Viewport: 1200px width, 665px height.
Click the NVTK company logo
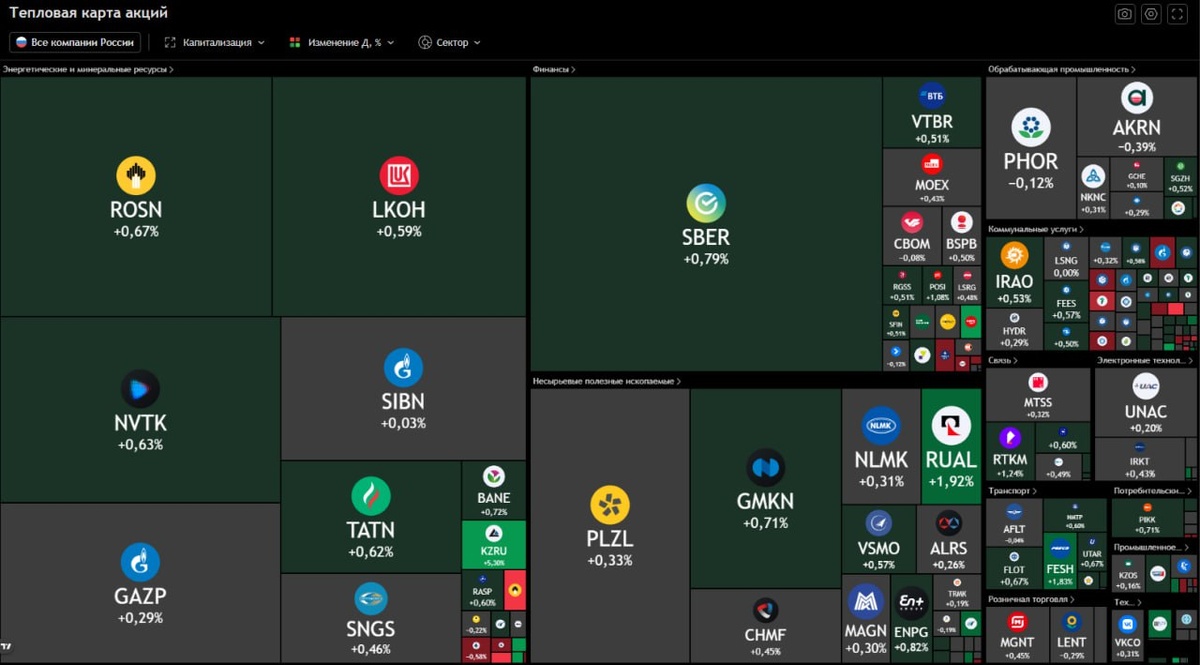[139, 389]
